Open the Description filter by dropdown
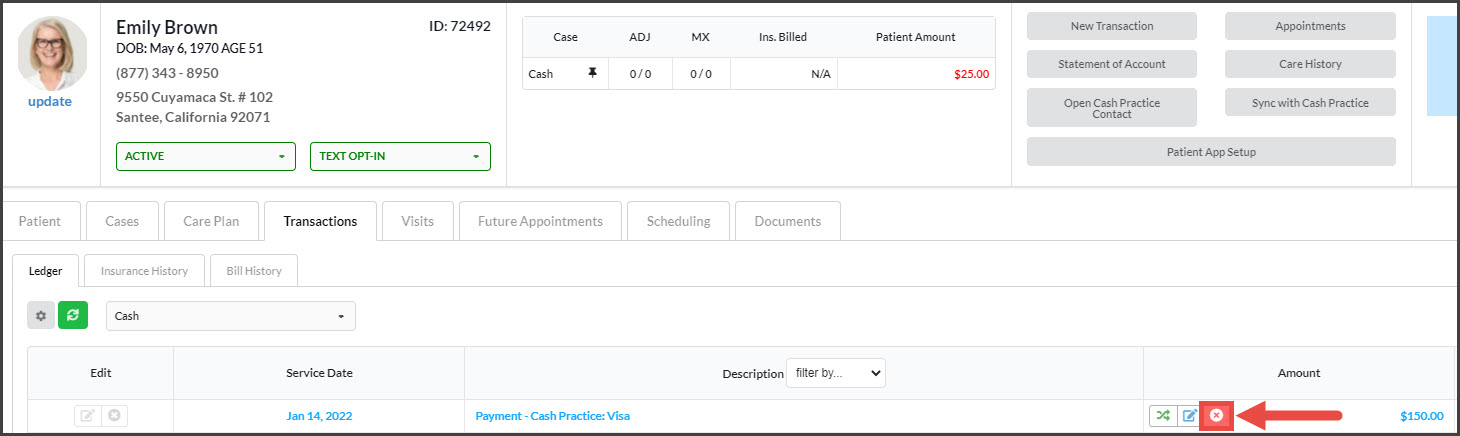Viewport: 1460px width, 436px height. pos(836,373)
